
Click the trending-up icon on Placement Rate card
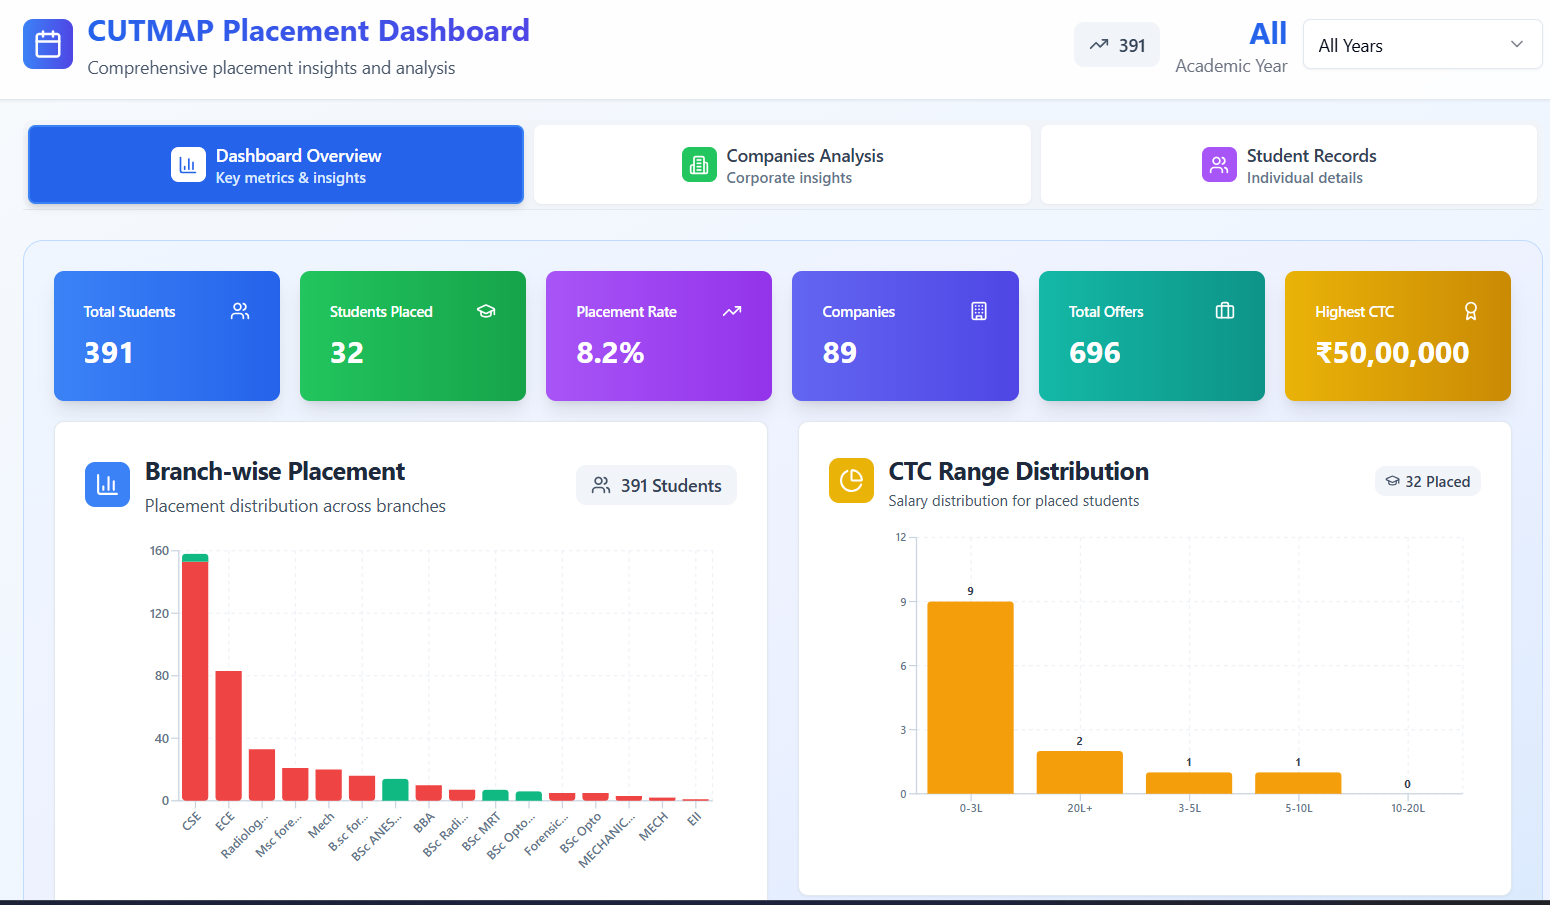pyautogui.click(x=732, y=311)
